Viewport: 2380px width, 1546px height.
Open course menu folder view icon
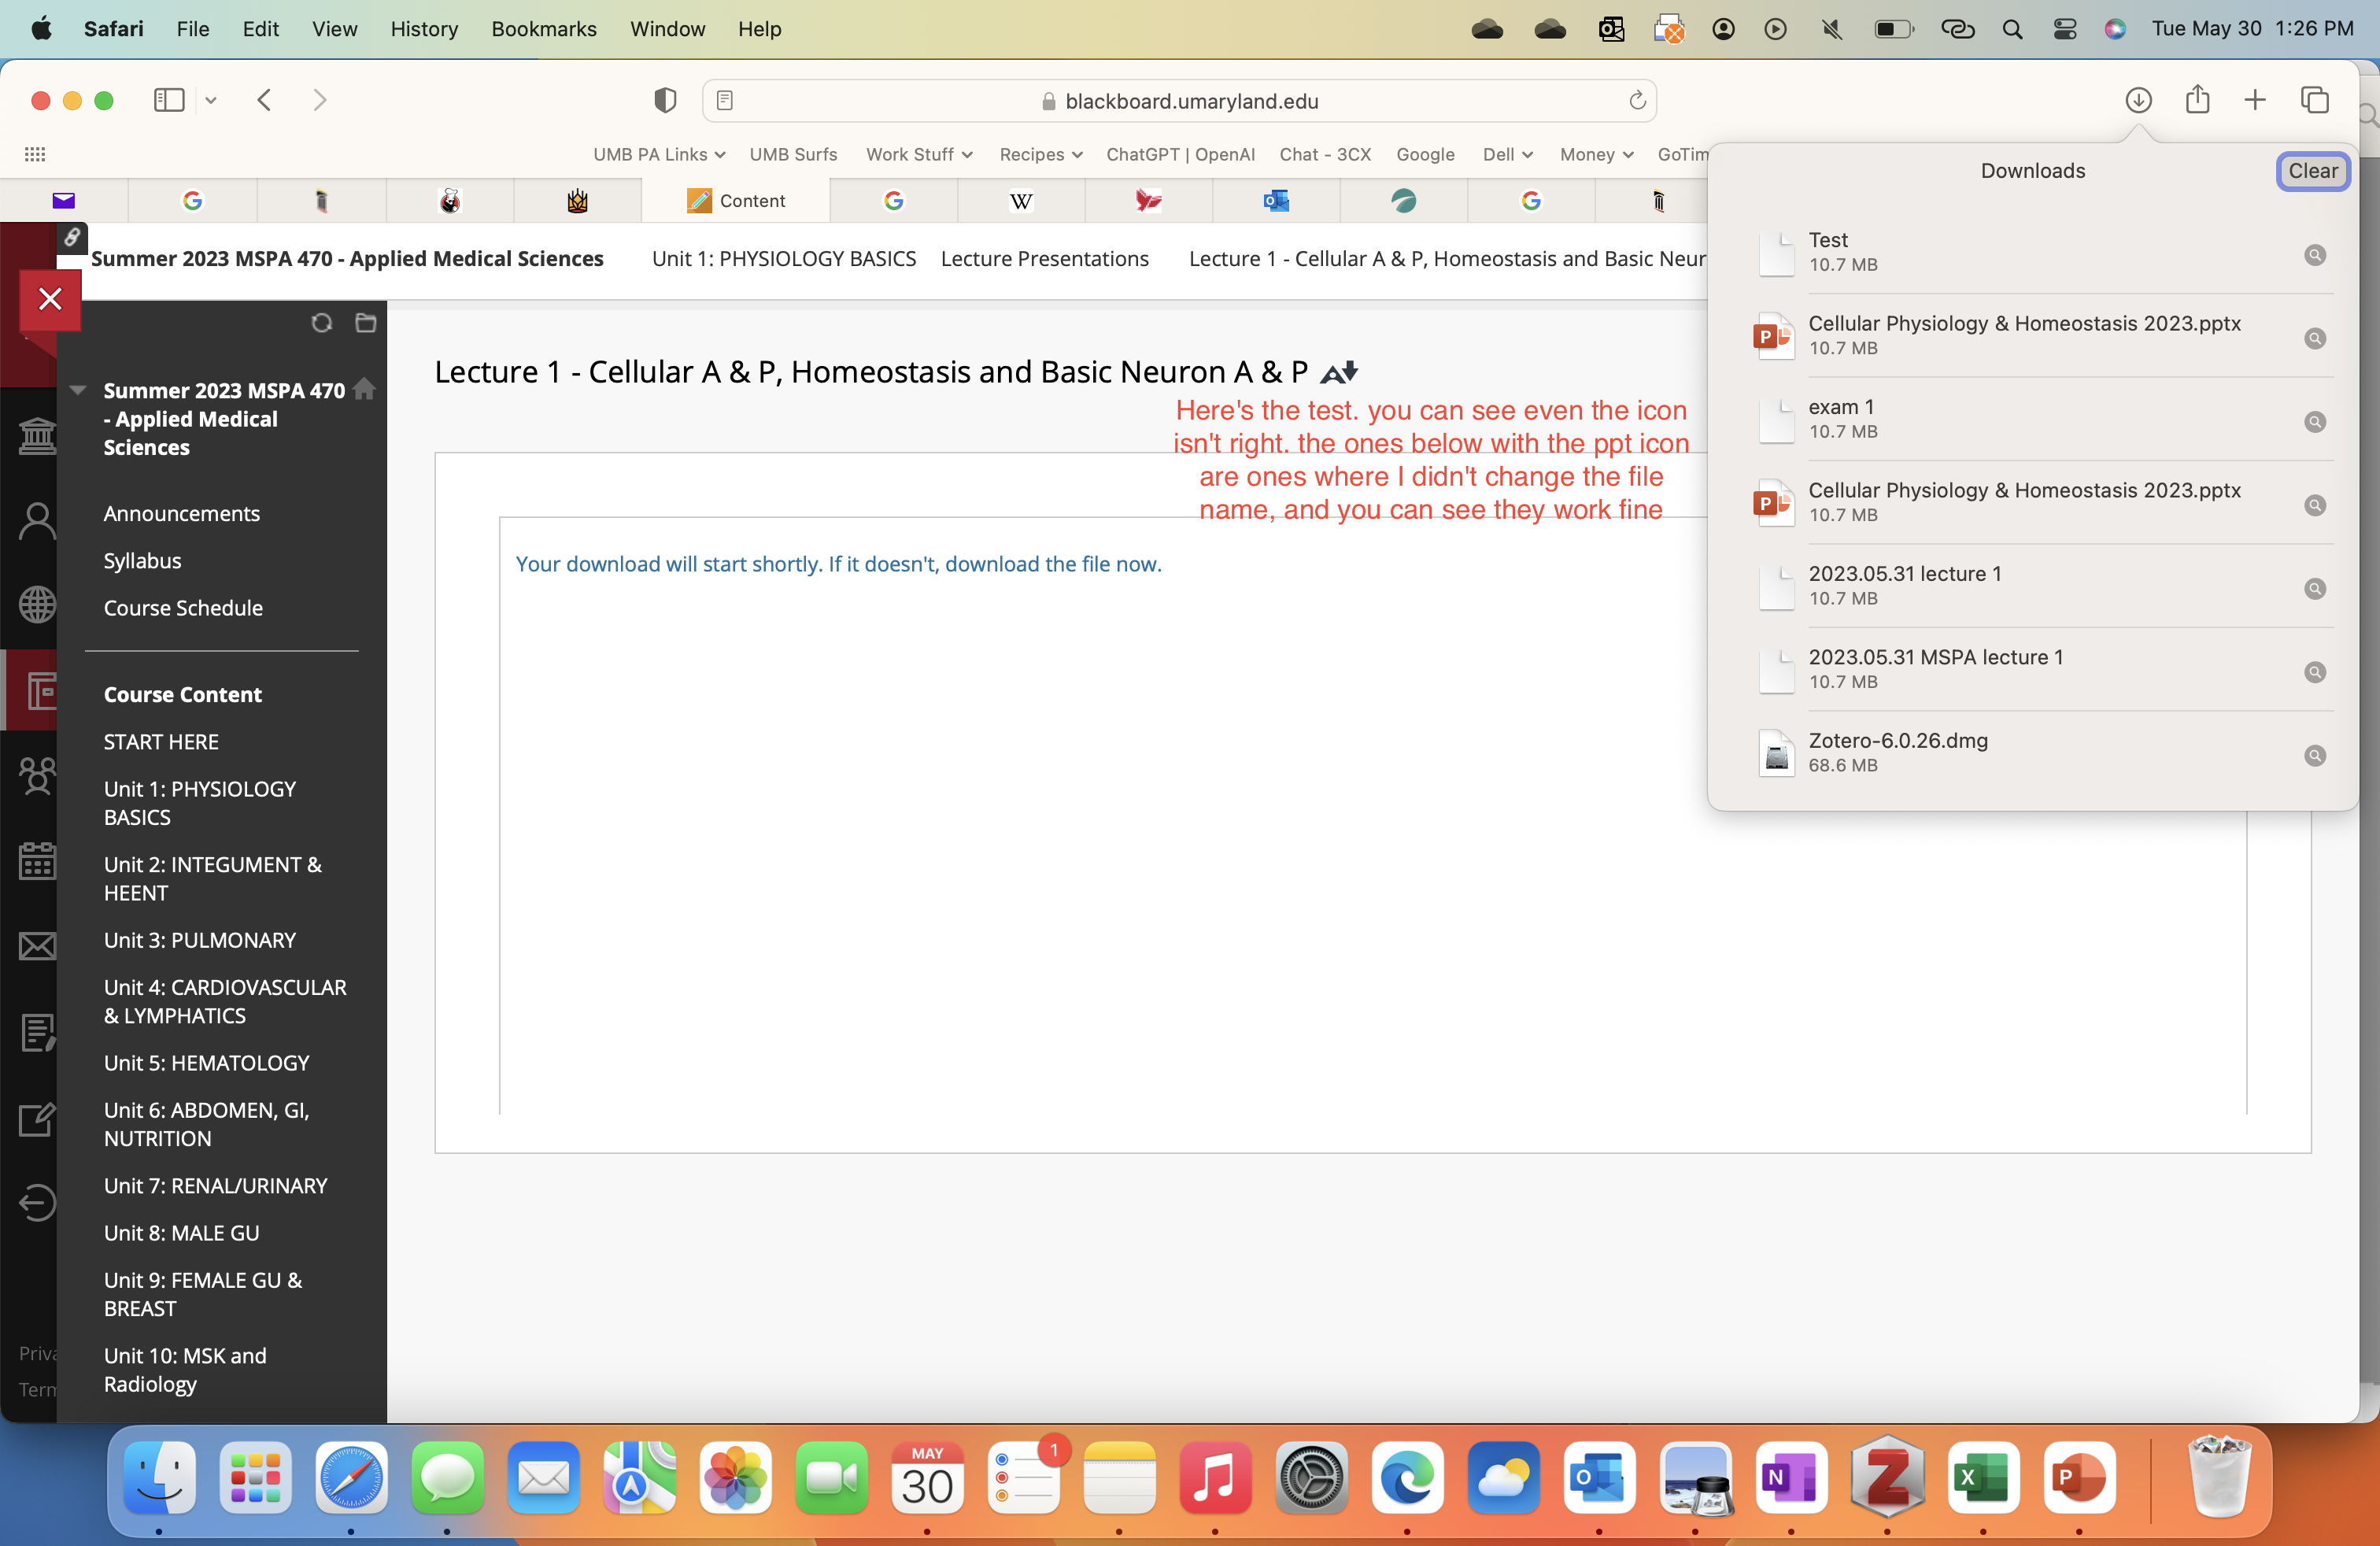(366, 323)
